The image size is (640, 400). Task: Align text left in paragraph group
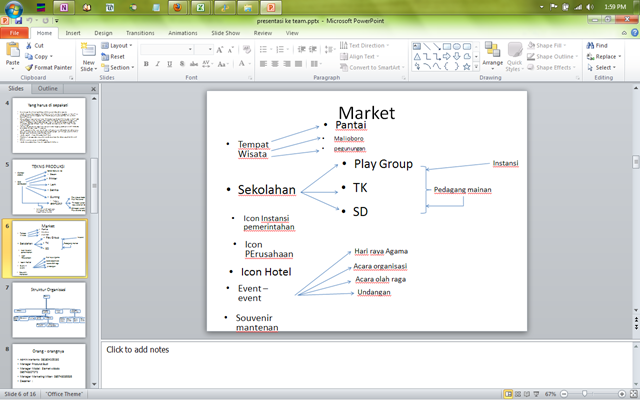point(263,64)
